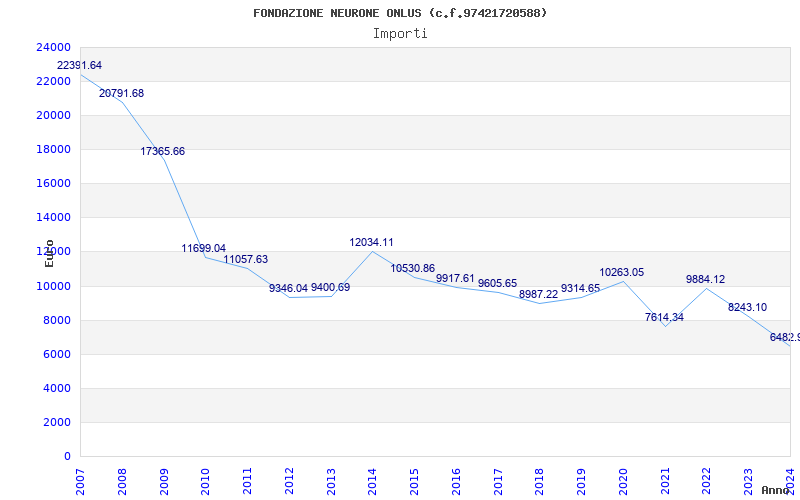Click x-axis year label 2015
The image size is (800, 500).
click(x=414, y=481)
